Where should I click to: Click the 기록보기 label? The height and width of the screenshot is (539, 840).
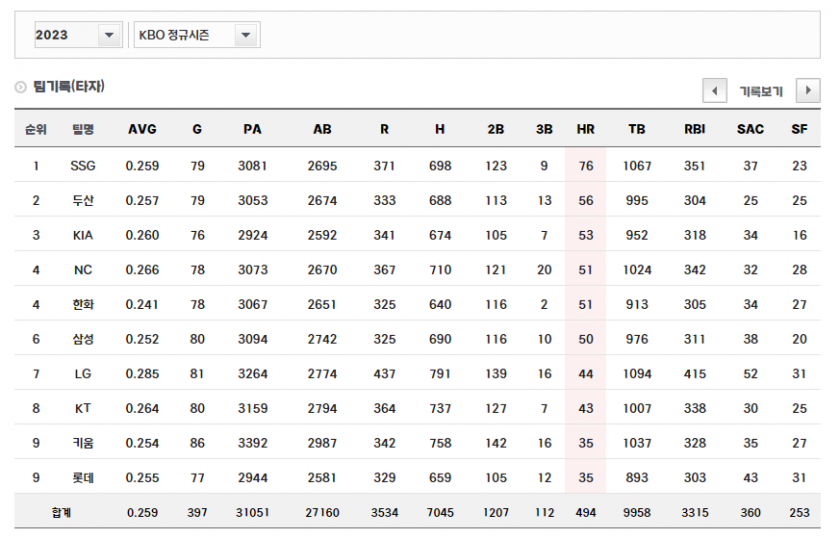(761, 91)
